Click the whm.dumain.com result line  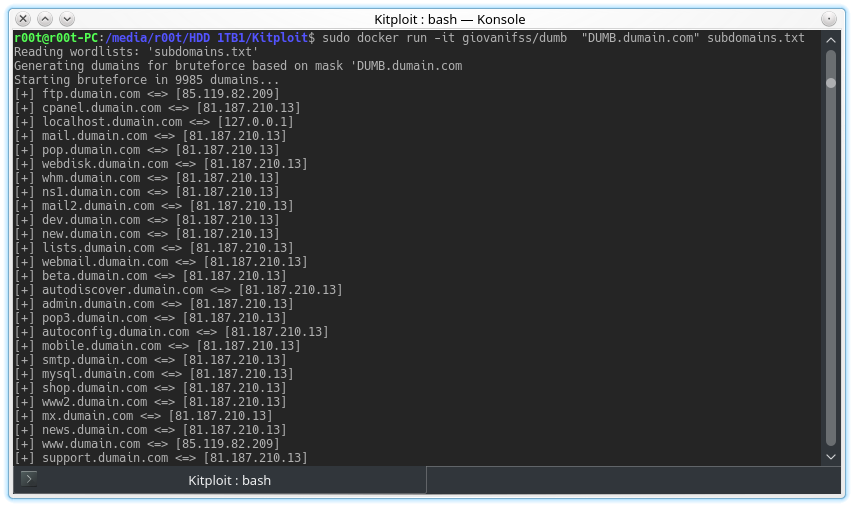pos(147,178)
